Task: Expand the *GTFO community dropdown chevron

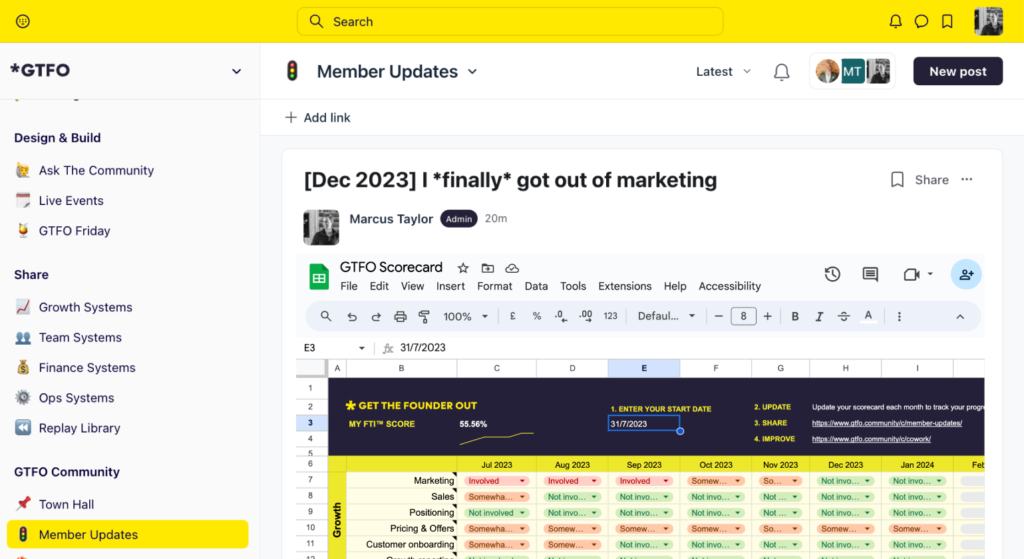Action: (236, 71)
